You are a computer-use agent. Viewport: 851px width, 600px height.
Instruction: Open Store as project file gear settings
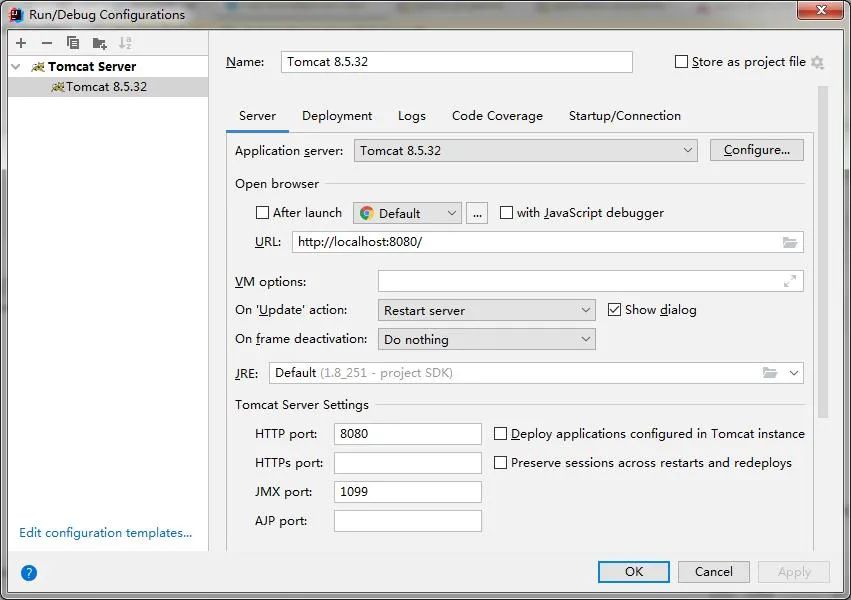point(817,62)
